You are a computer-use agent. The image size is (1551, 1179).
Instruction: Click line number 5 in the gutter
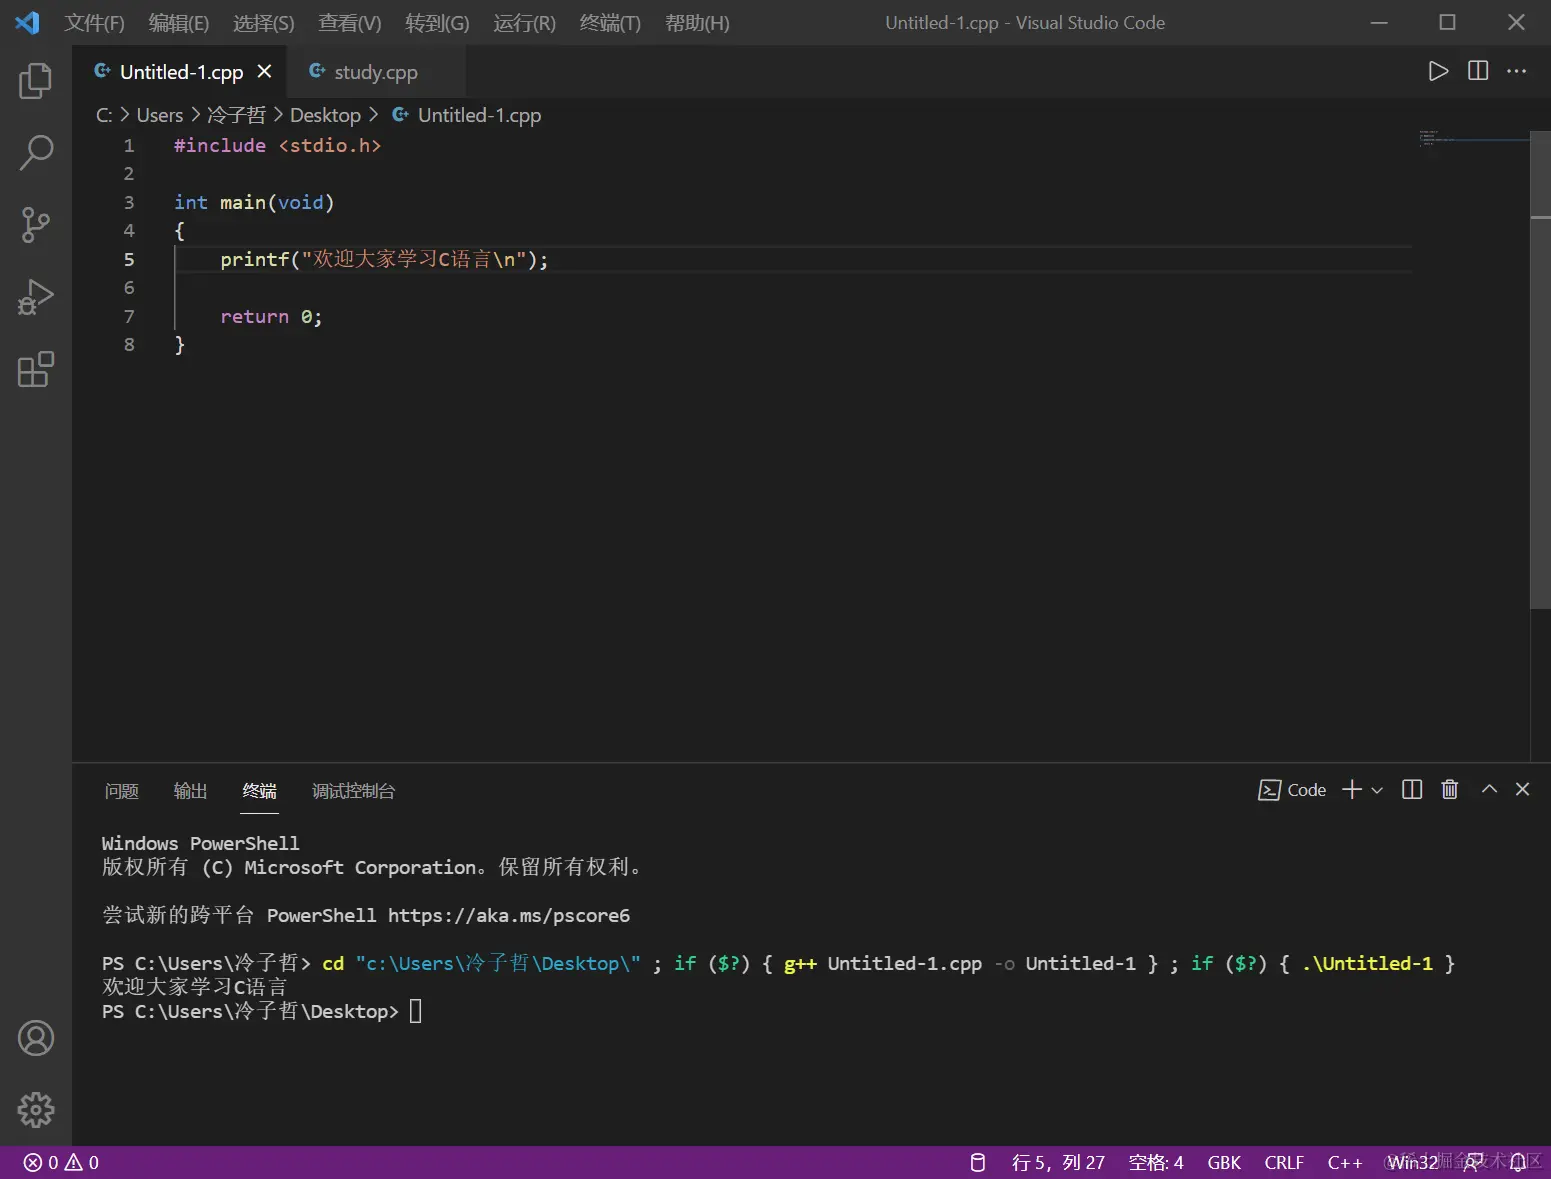click(129, 259)
